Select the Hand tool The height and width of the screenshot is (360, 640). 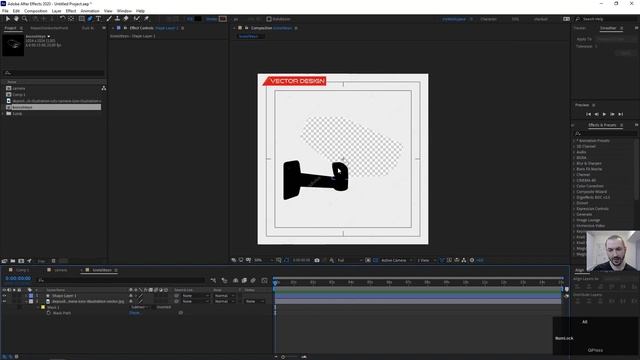(x=16, y=19)
